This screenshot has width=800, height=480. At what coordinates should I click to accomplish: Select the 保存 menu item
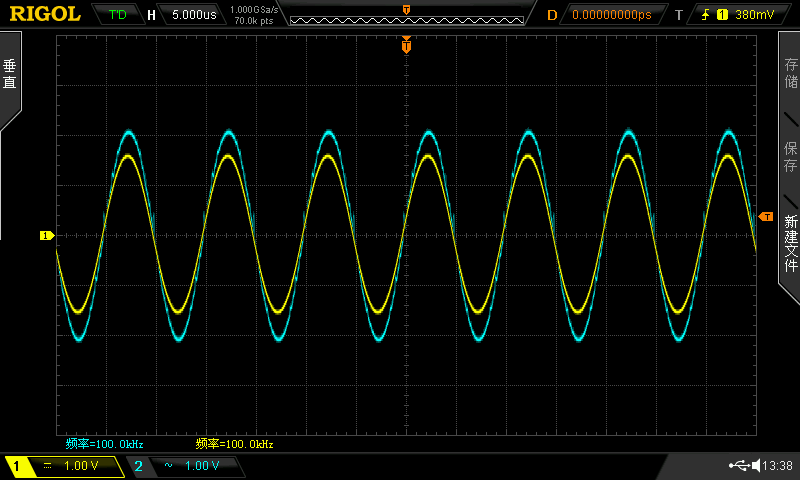(790, 157)
